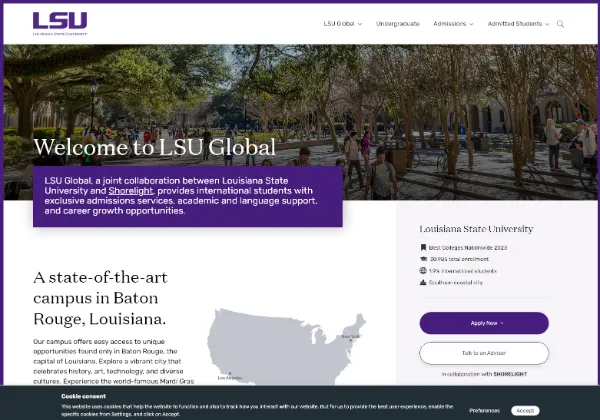This screenshot has height=420, width=600.
Task: Go to the Undergraduate menu item
Action: click(x=397, y=23)
